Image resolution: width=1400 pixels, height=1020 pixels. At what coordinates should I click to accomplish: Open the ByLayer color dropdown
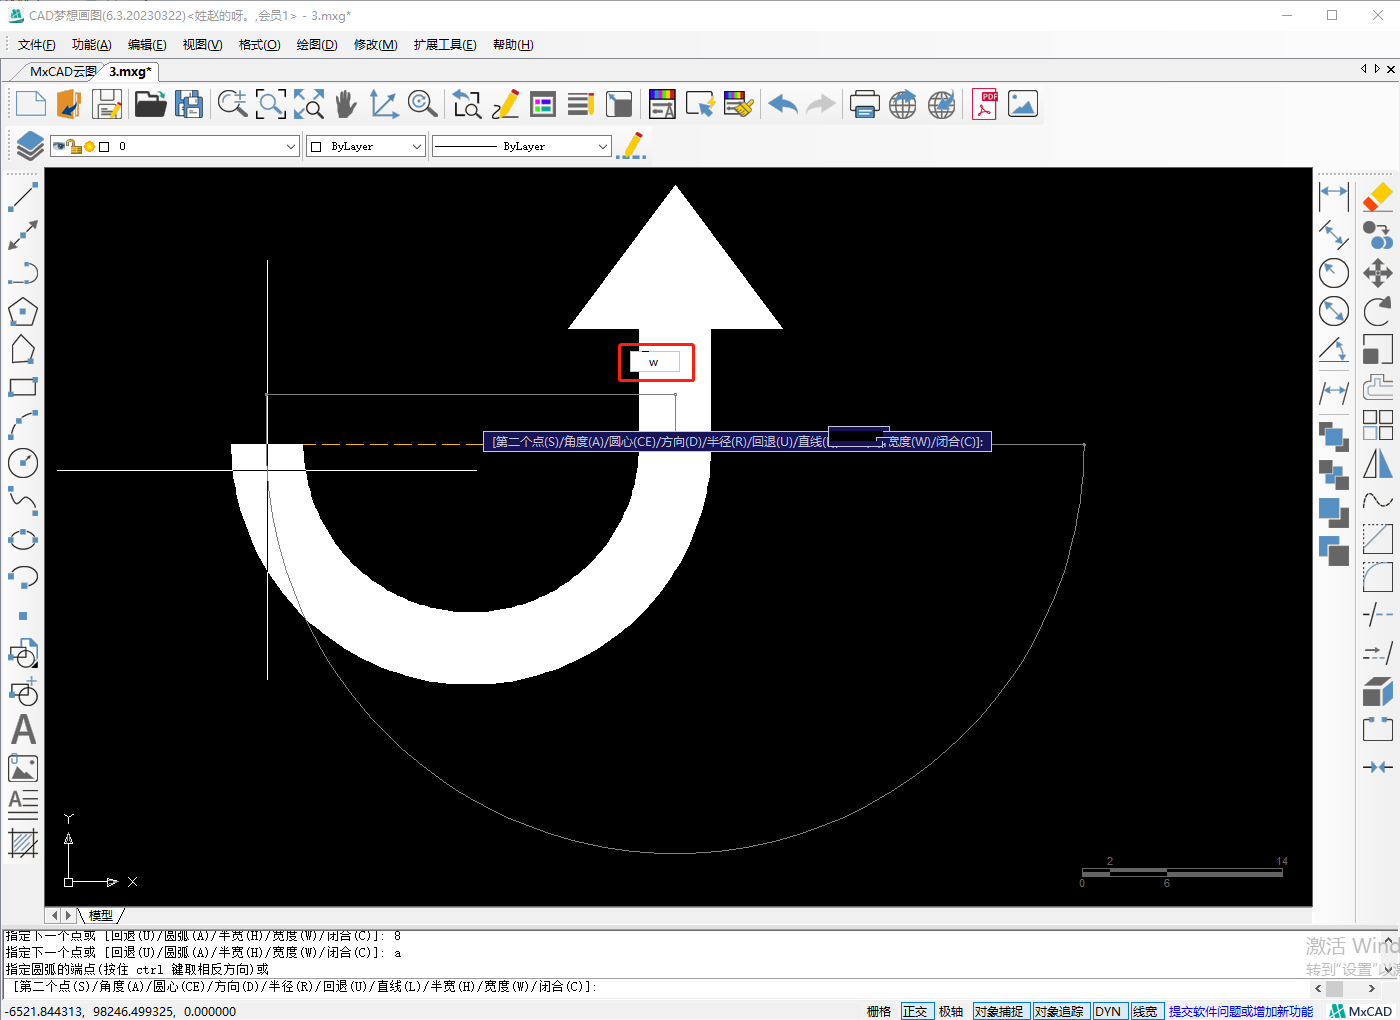tap(417, 146)
